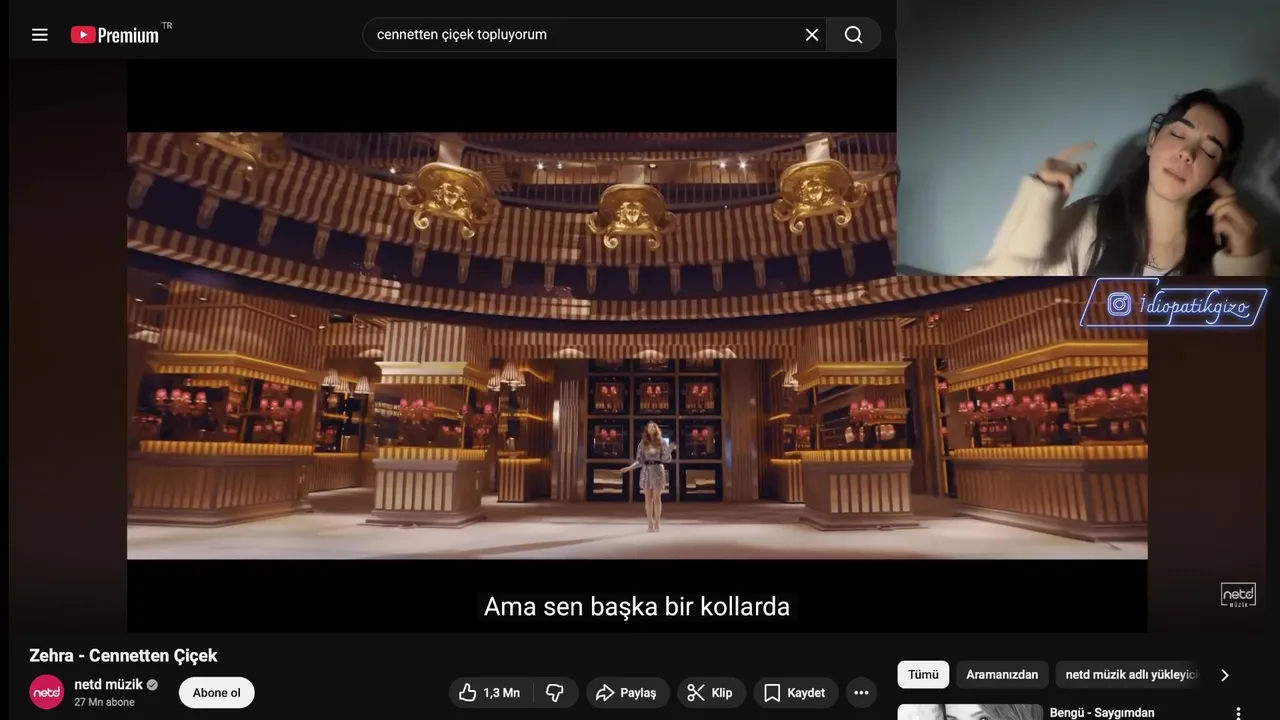Open netd müzik channel name link
The height and width of the screenshot is (720, 1280).
109,685
